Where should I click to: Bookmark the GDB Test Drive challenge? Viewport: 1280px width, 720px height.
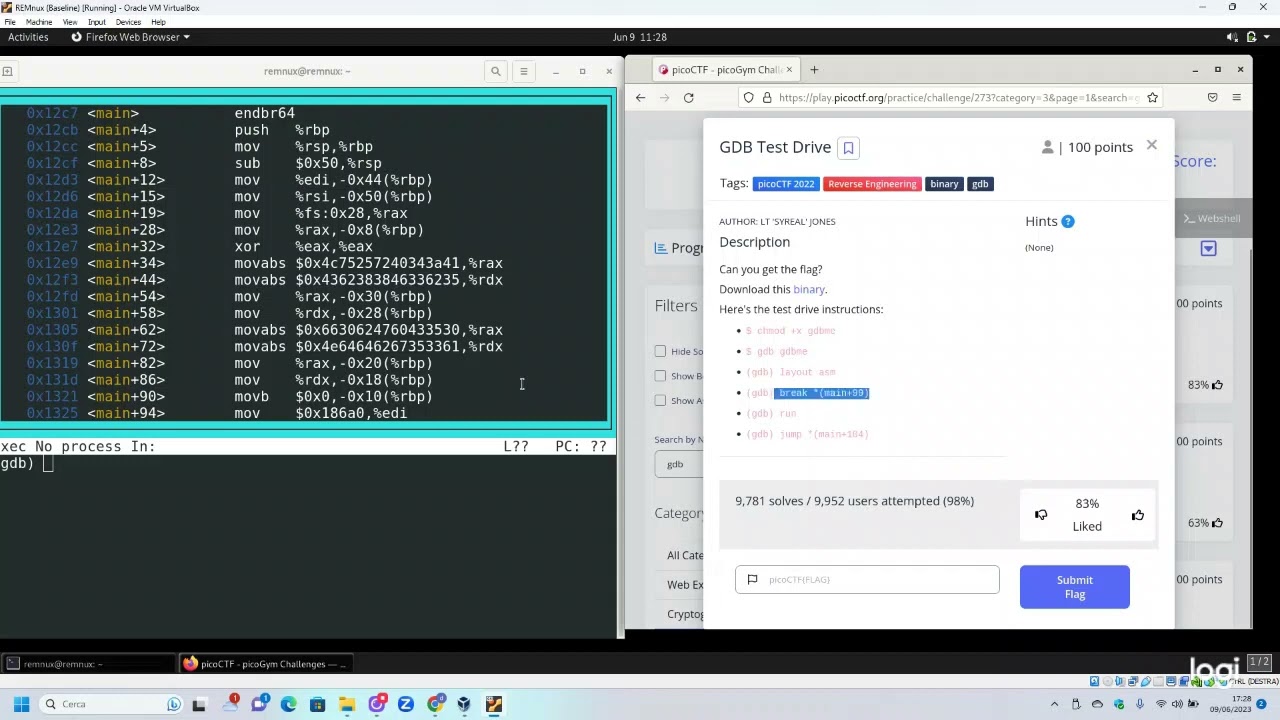click(x=848, y=148)
